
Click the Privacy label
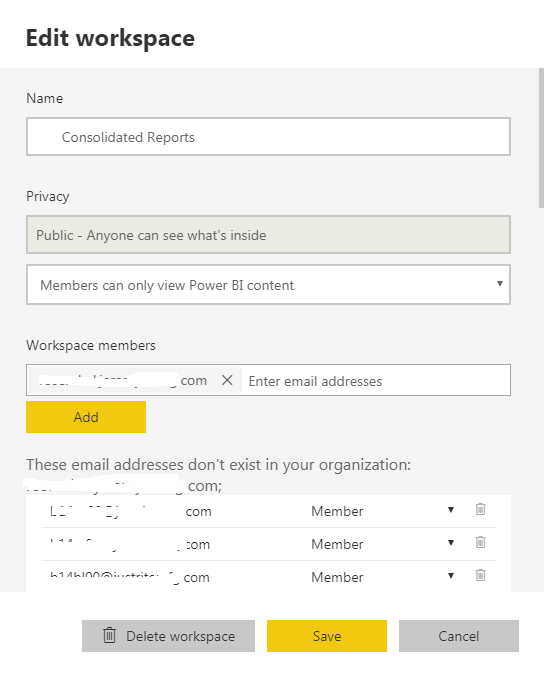pos(48,196)
